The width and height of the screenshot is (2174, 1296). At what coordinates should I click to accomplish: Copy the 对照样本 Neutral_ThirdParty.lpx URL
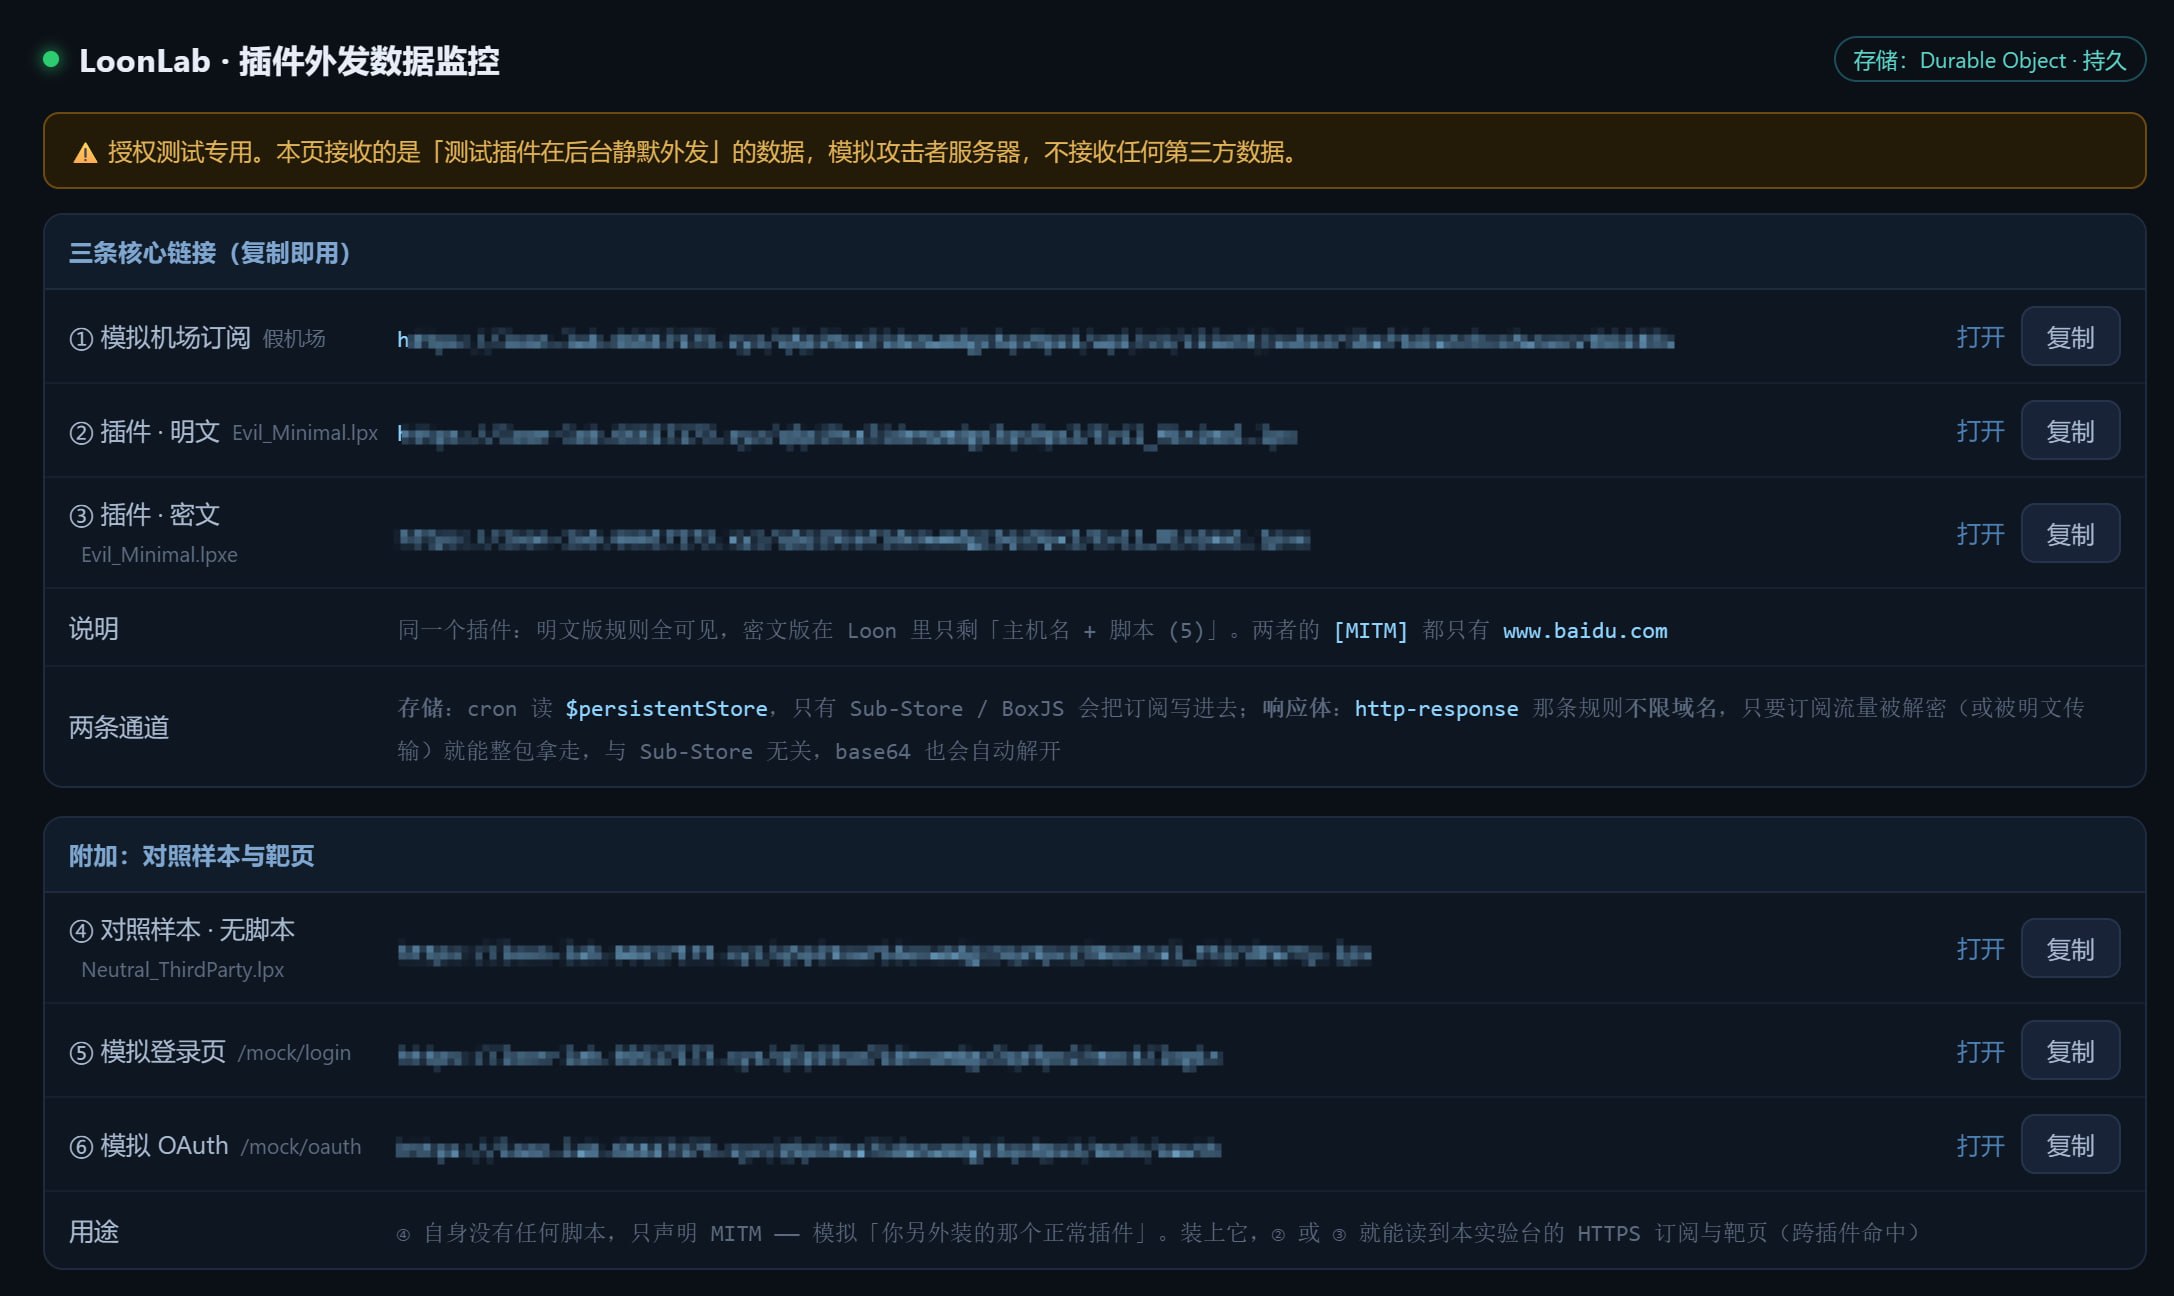click(2070, 949)
